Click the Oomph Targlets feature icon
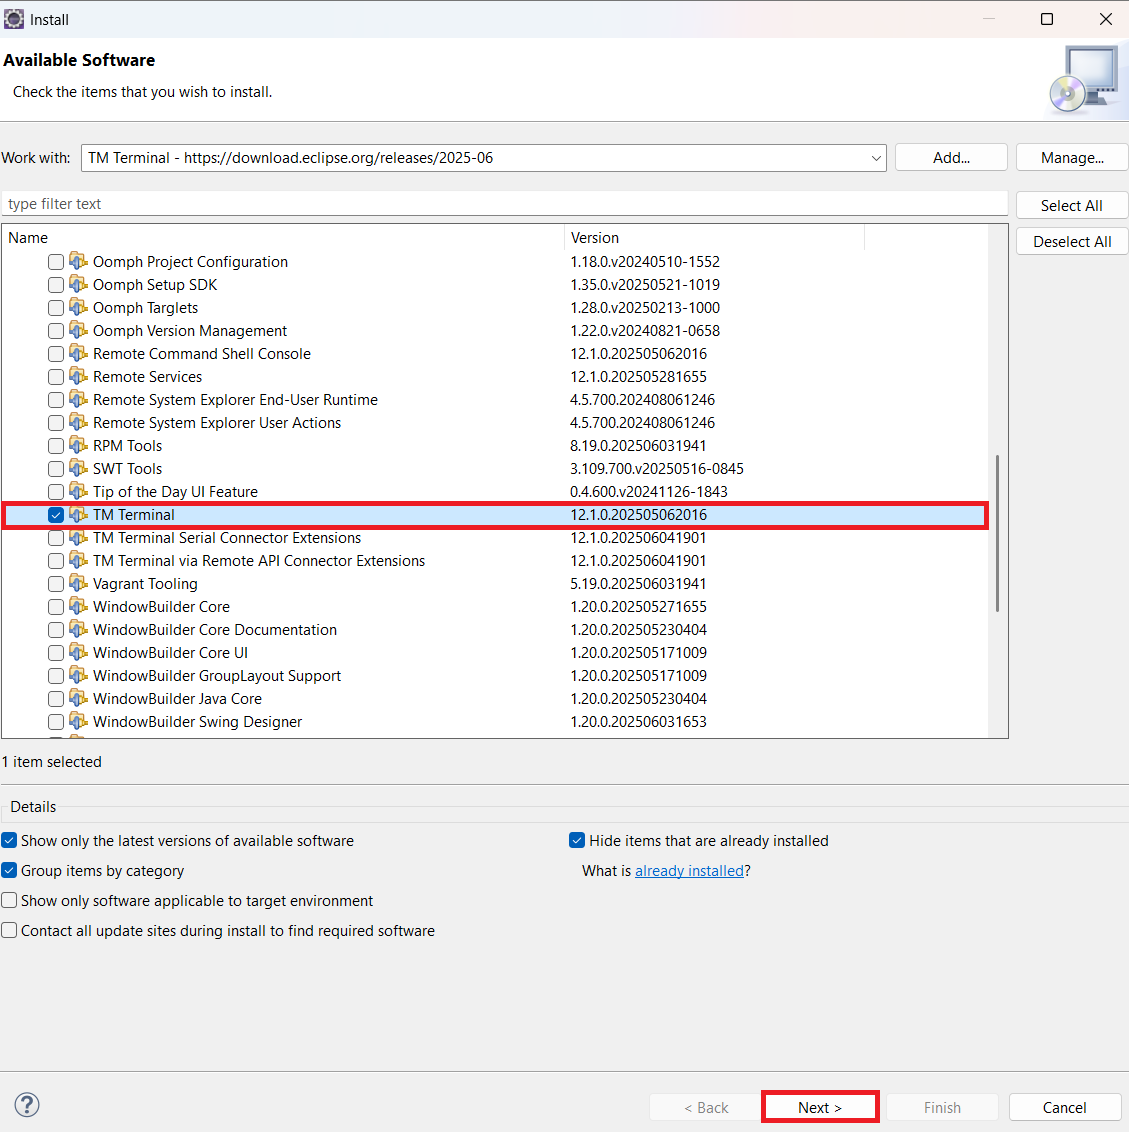Image resolution: width=1129 pixels, height=1132 pixels. 78,308
